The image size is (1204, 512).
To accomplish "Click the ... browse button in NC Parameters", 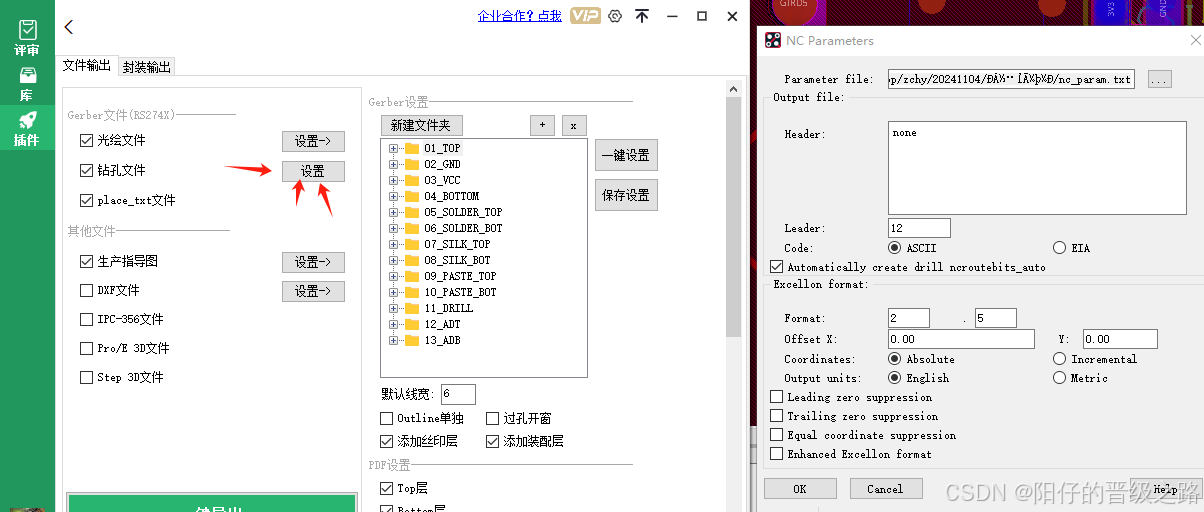I will tap(1159, 79).
